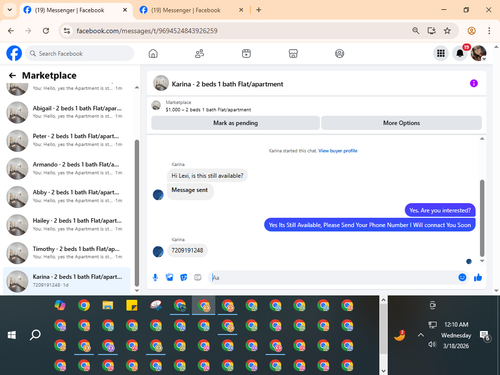Open the Copilot taskbar icon
Image resolution: width=500 pixels, height=375 pixels.
coord(60,305)
